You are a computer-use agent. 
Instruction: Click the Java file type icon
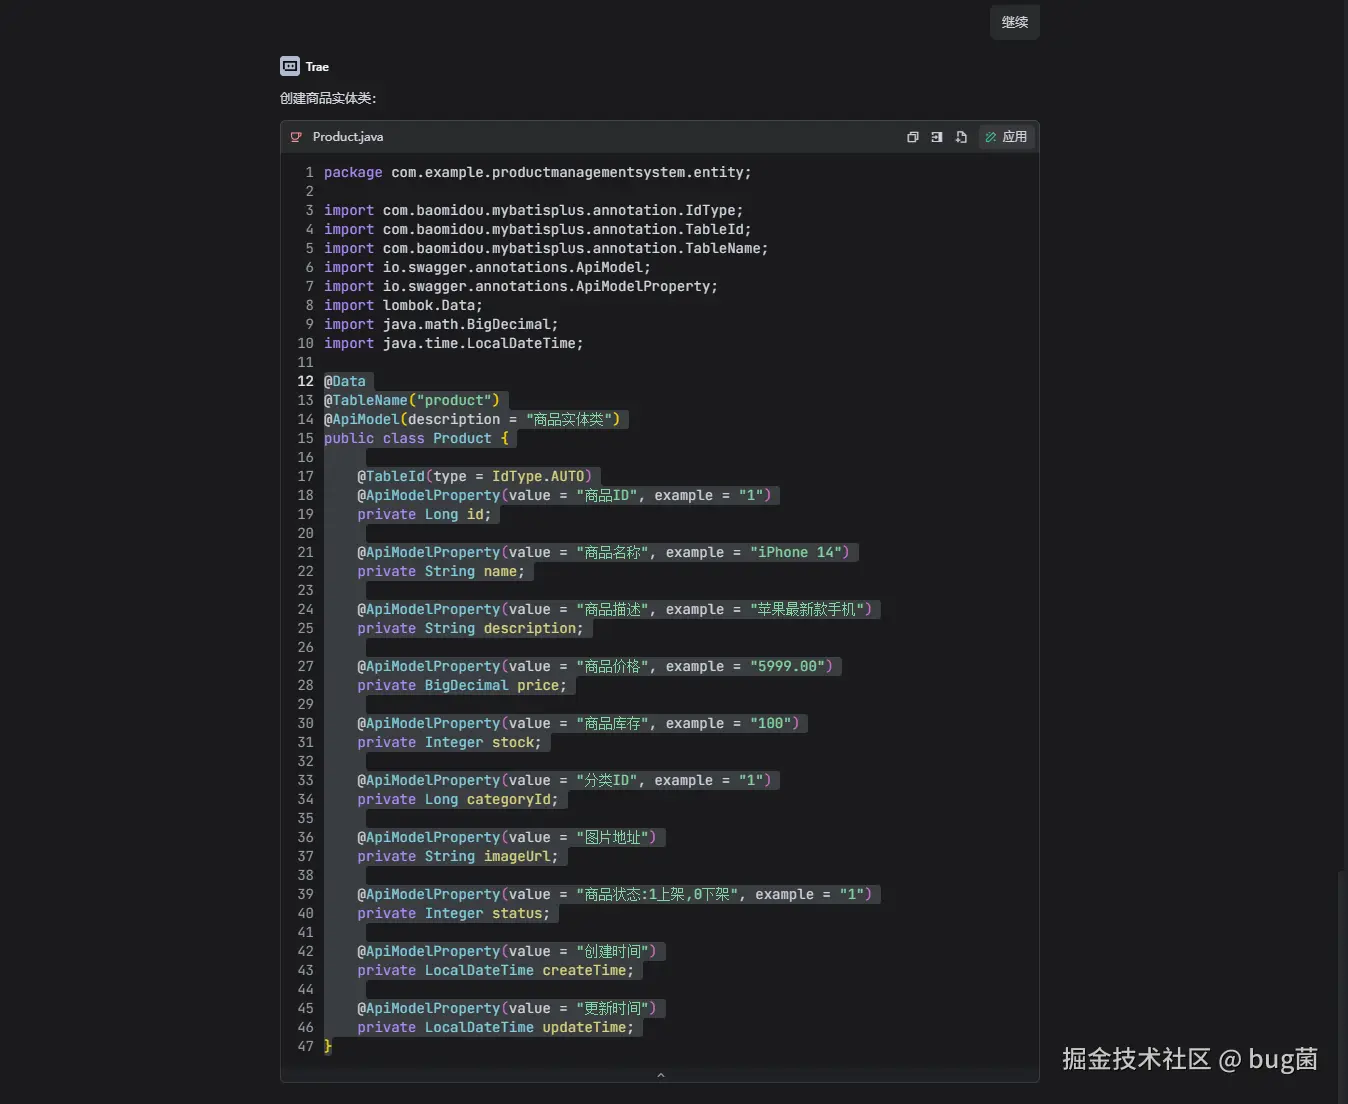click(x=296, y=137)
